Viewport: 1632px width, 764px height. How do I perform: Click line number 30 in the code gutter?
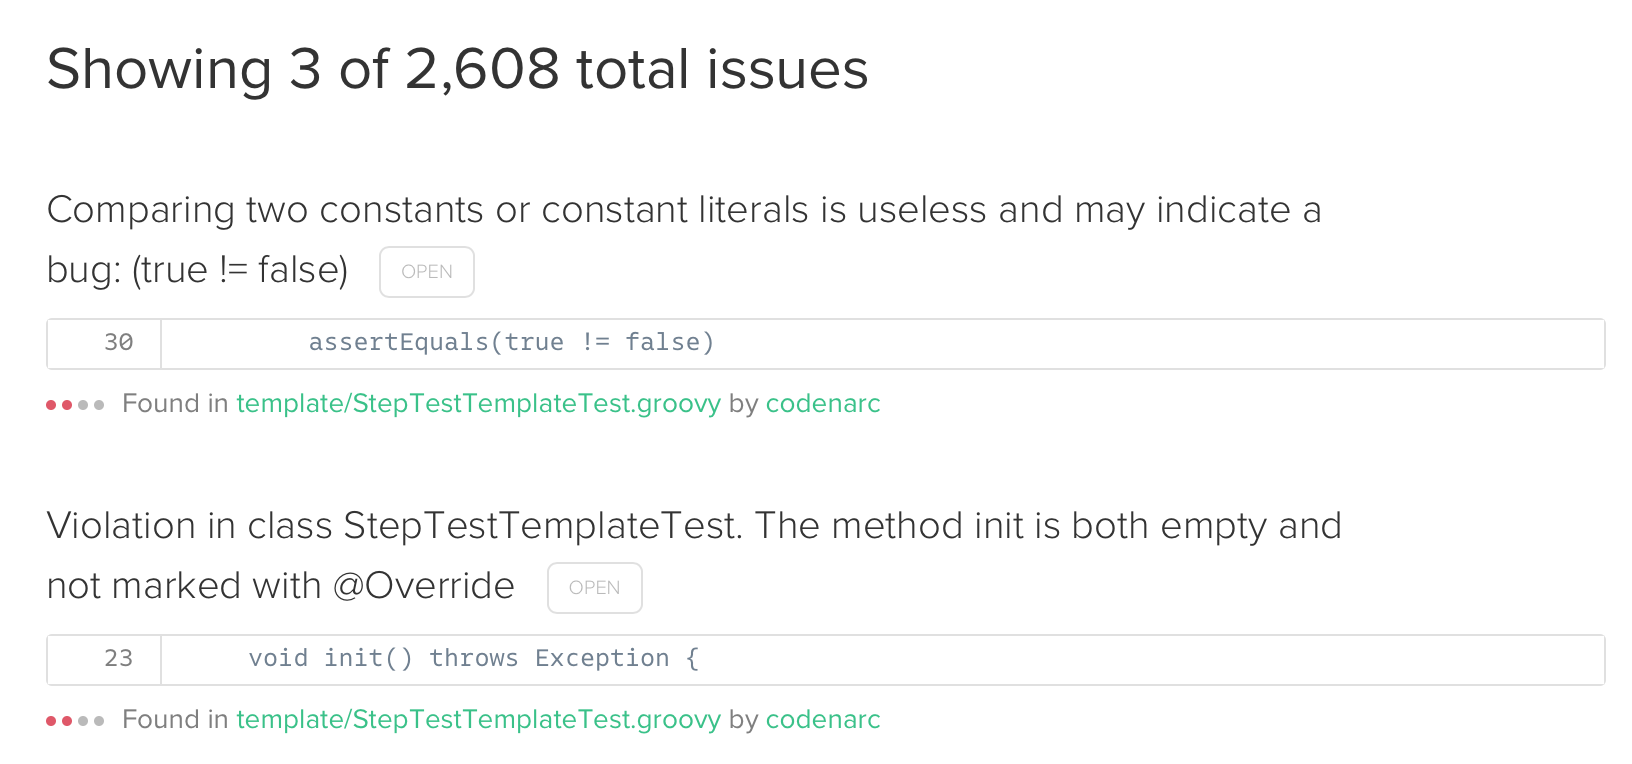pos(117,343)
